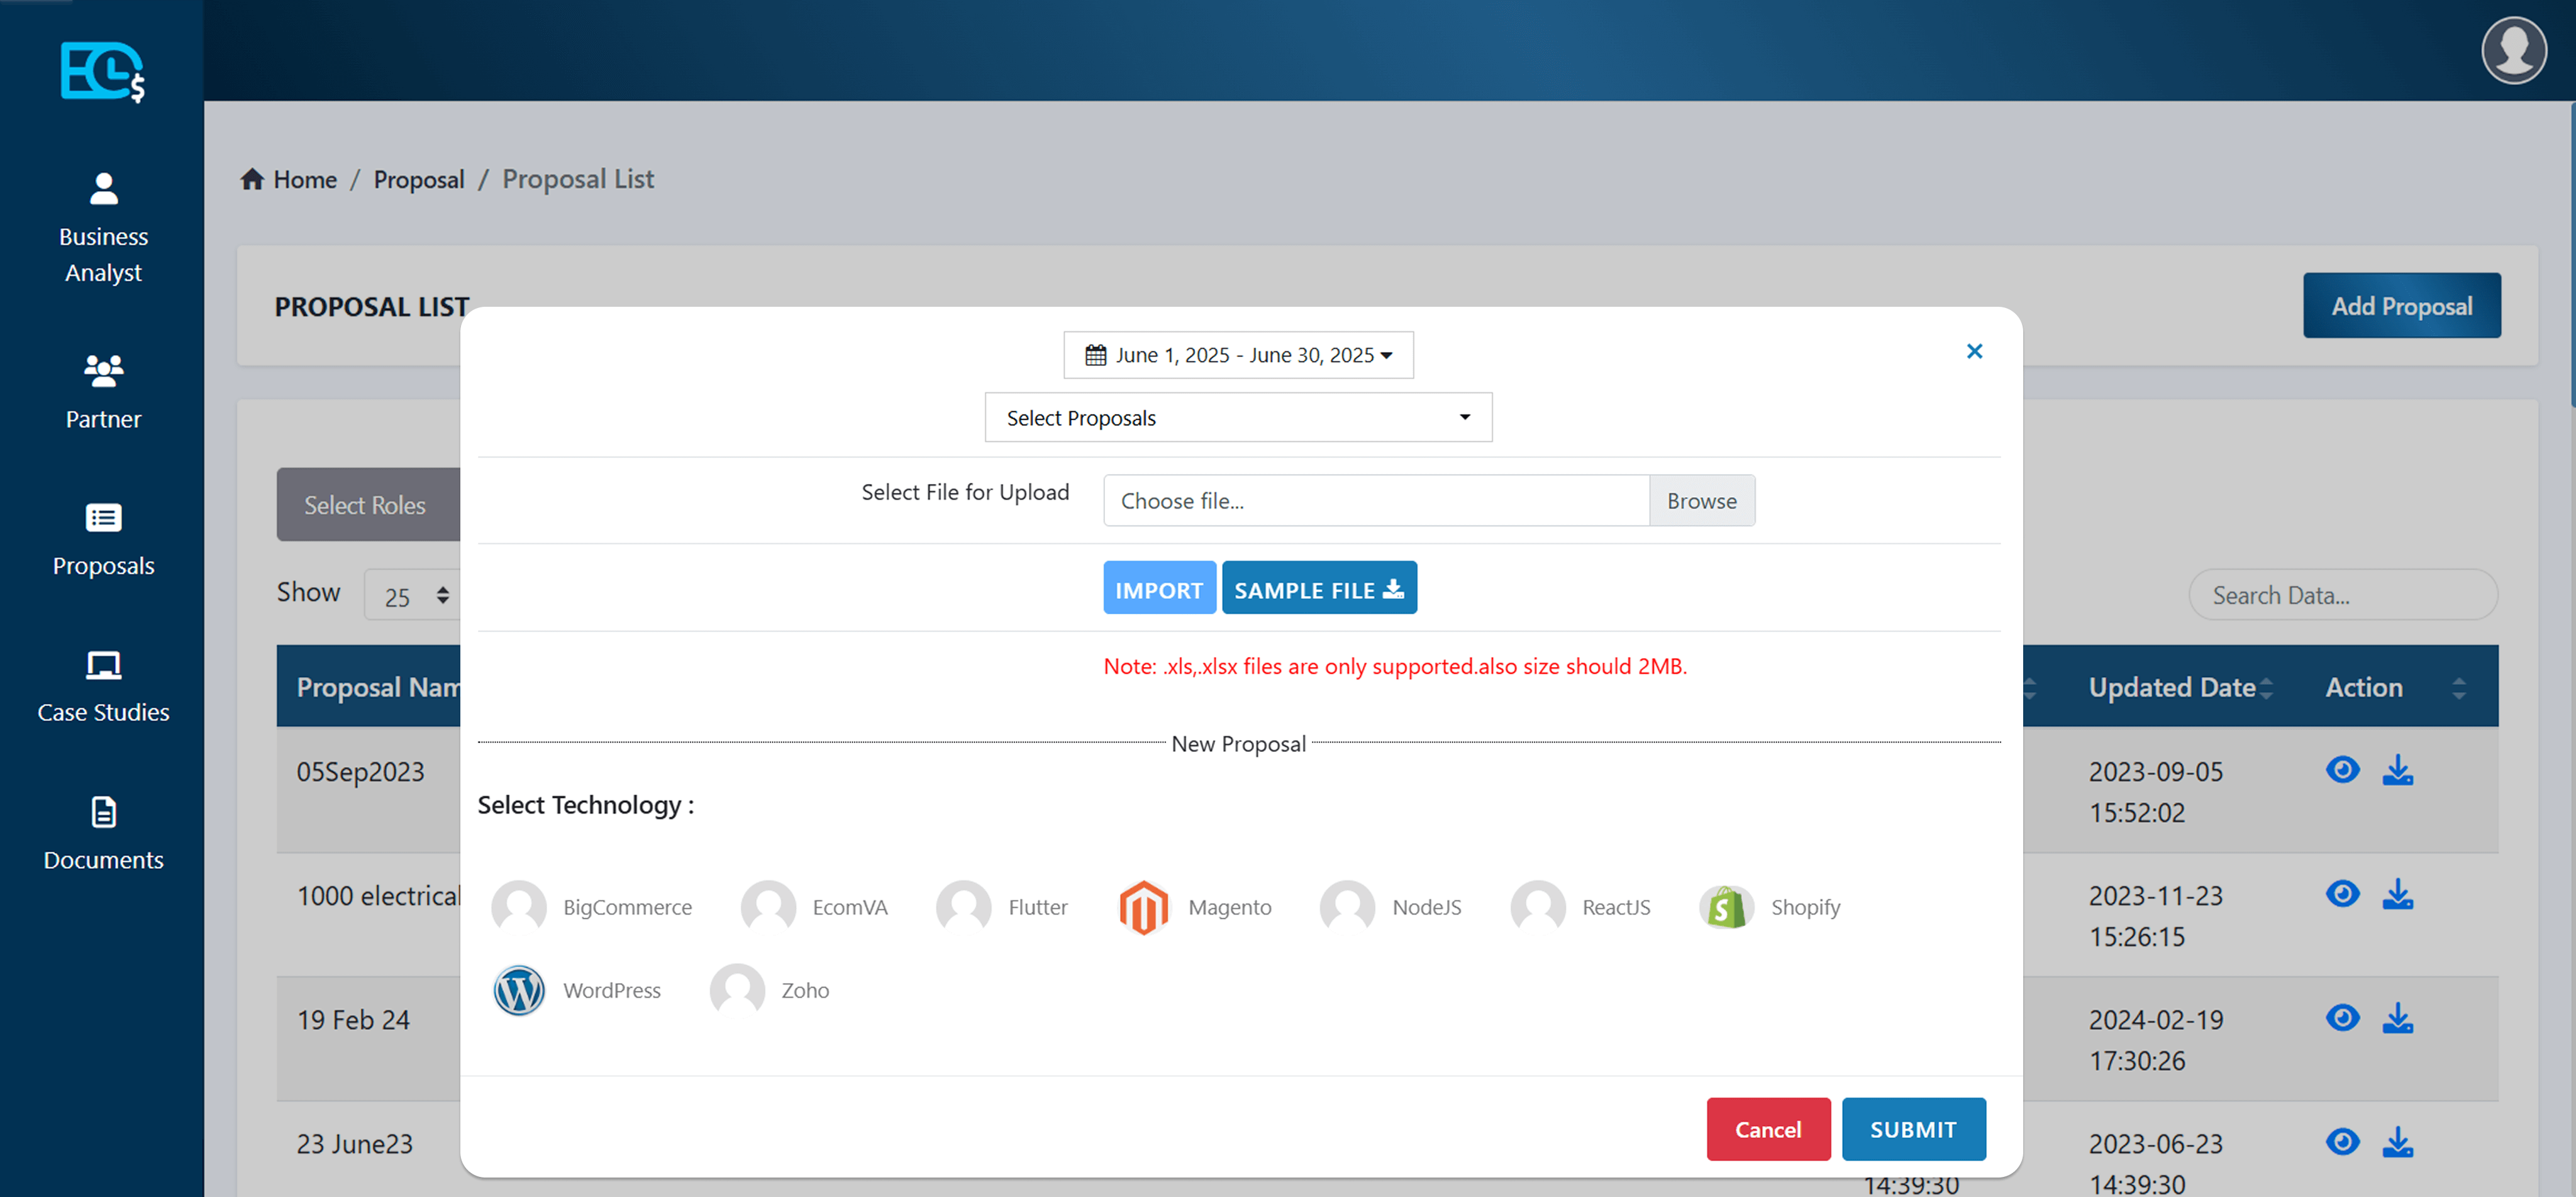Open Case Studies sidebar section

[103, 687]
